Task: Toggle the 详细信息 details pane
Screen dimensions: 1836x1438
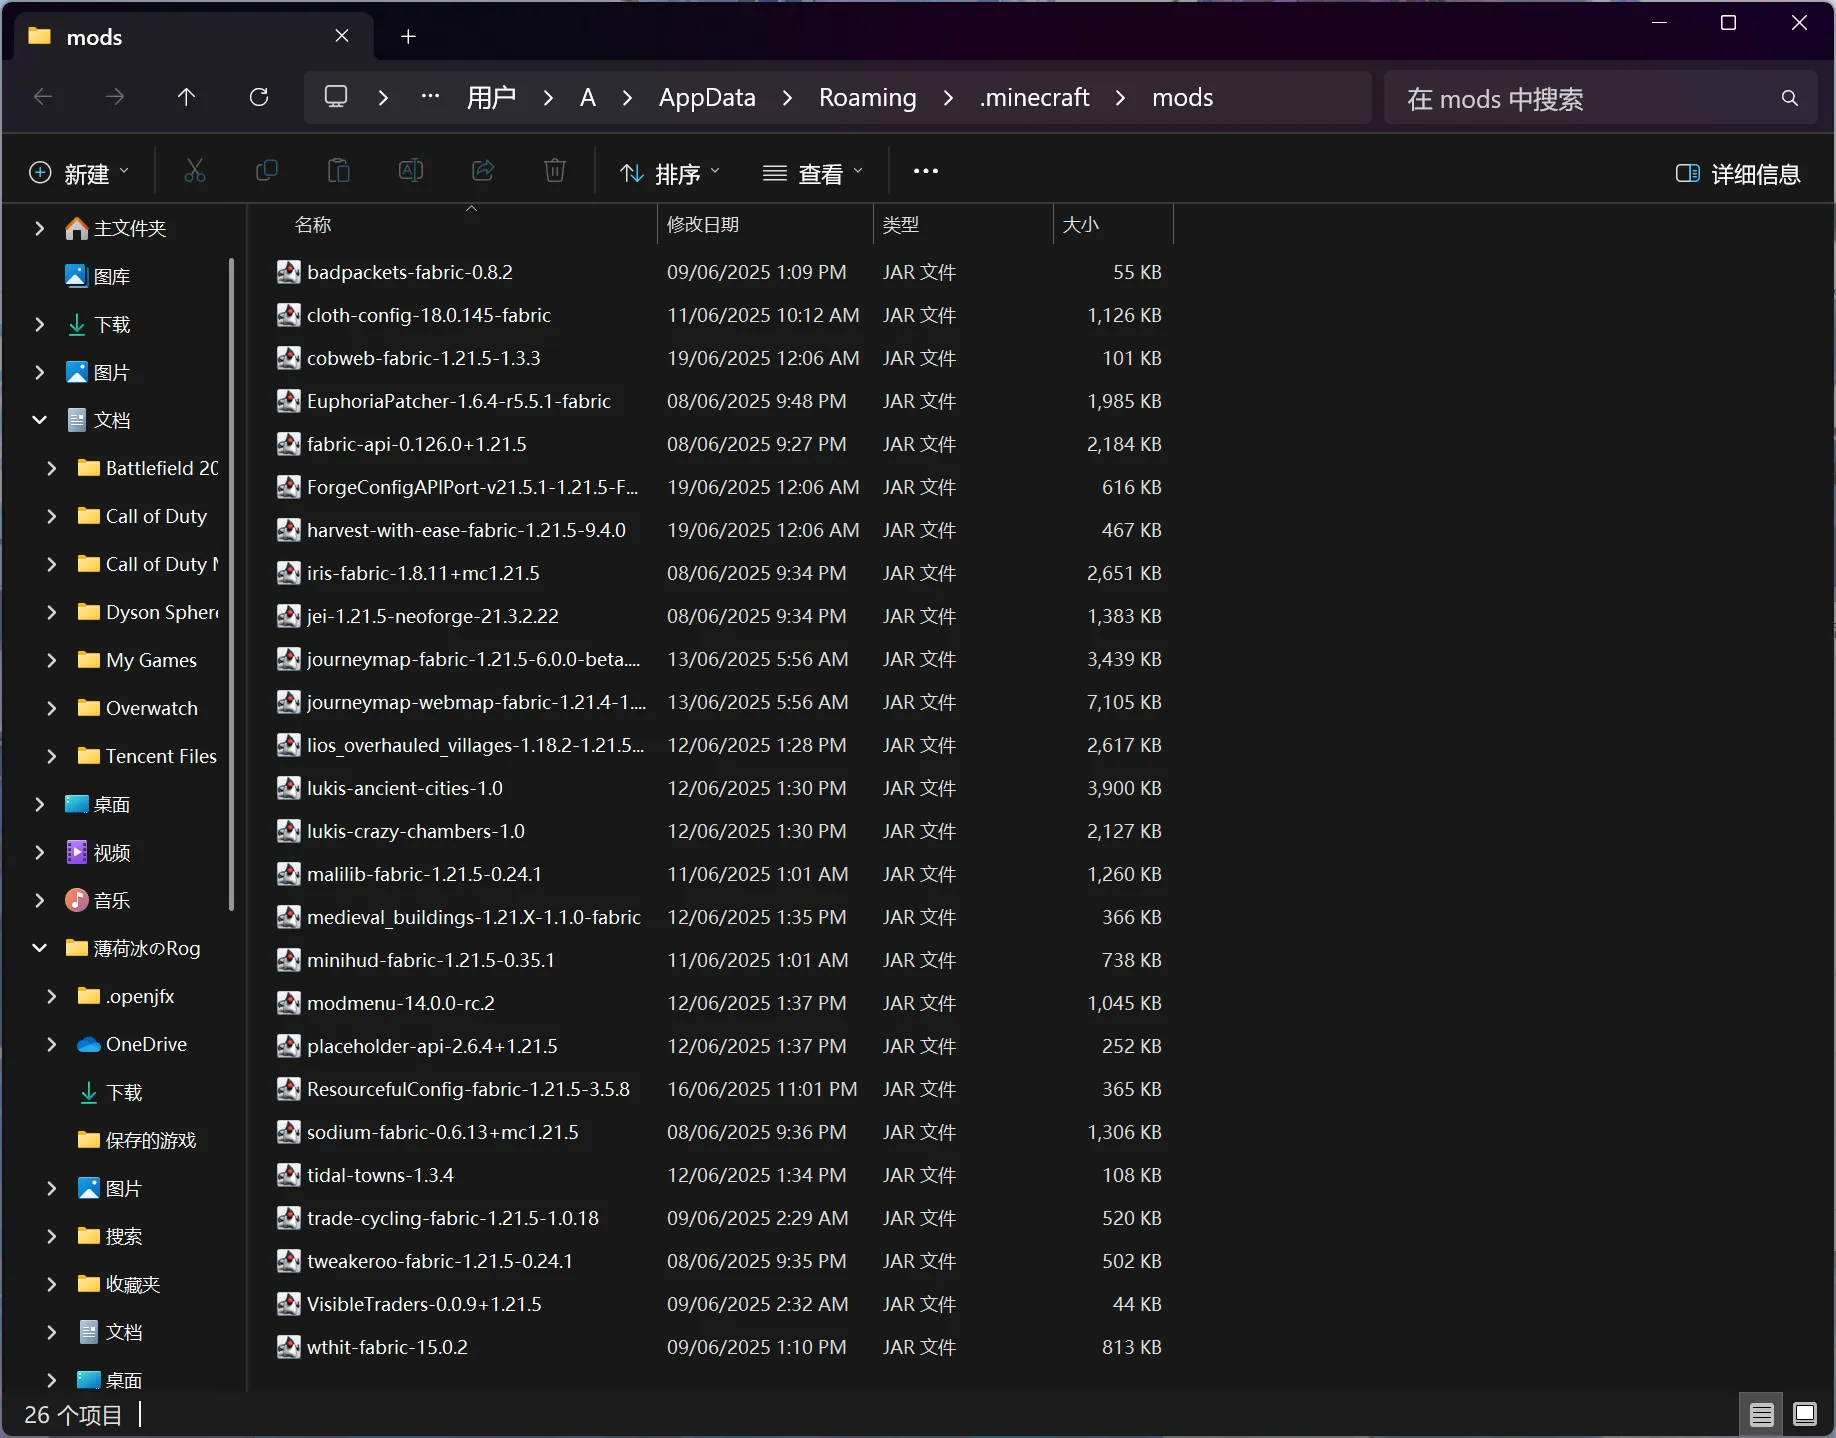Action: tap(1738, 174)
